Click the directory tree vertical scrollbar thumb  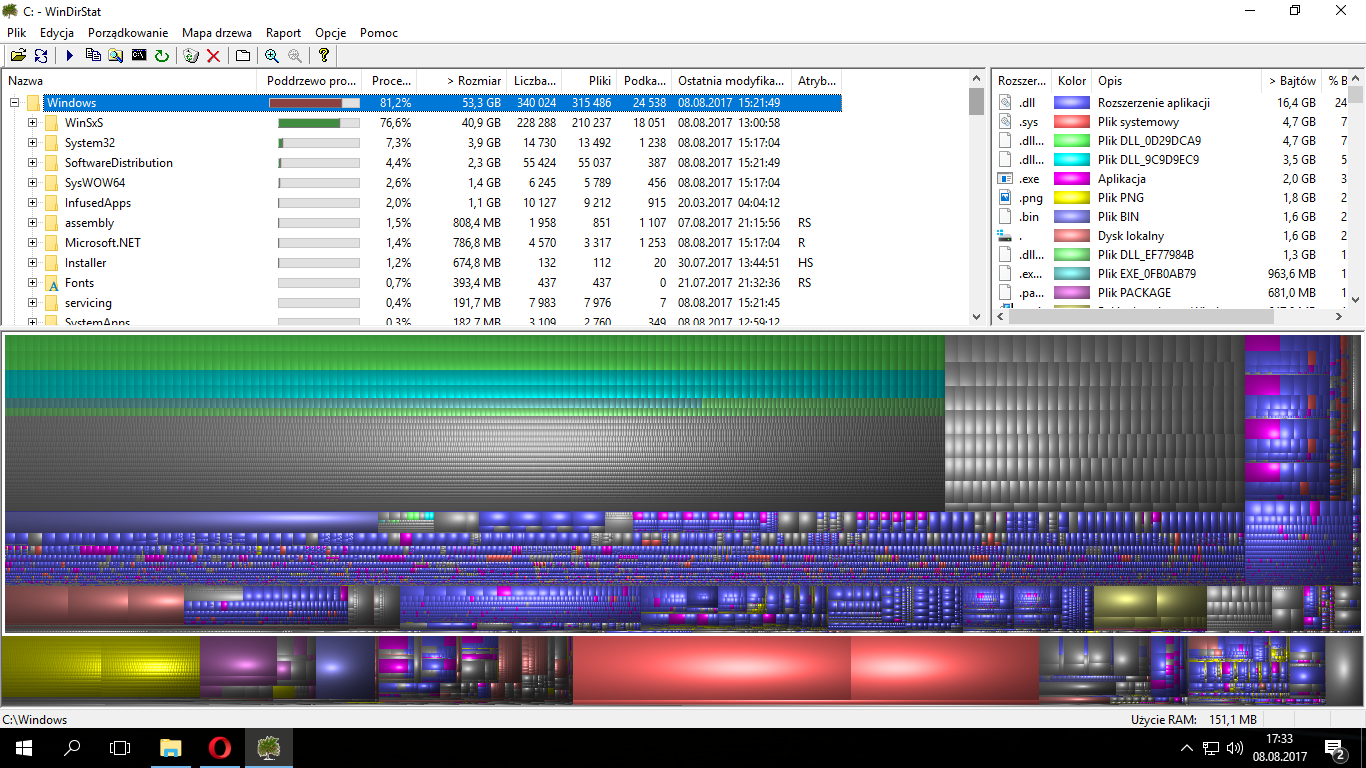pyautogui.click(x=977, y=102)
